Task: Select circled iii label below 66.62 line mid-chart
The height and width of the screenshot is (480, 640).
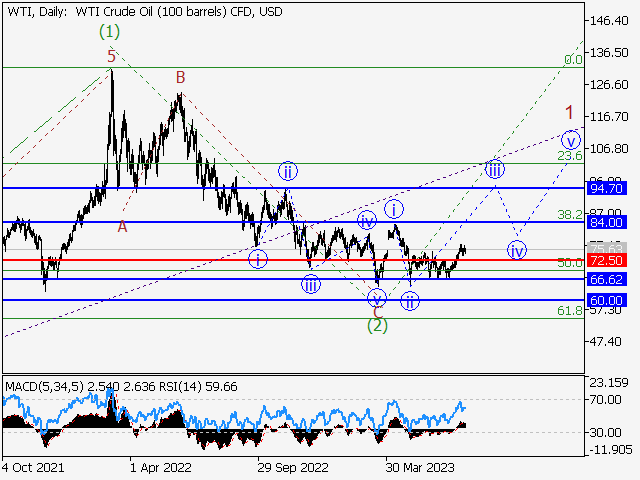Action: tap(311, 285)
